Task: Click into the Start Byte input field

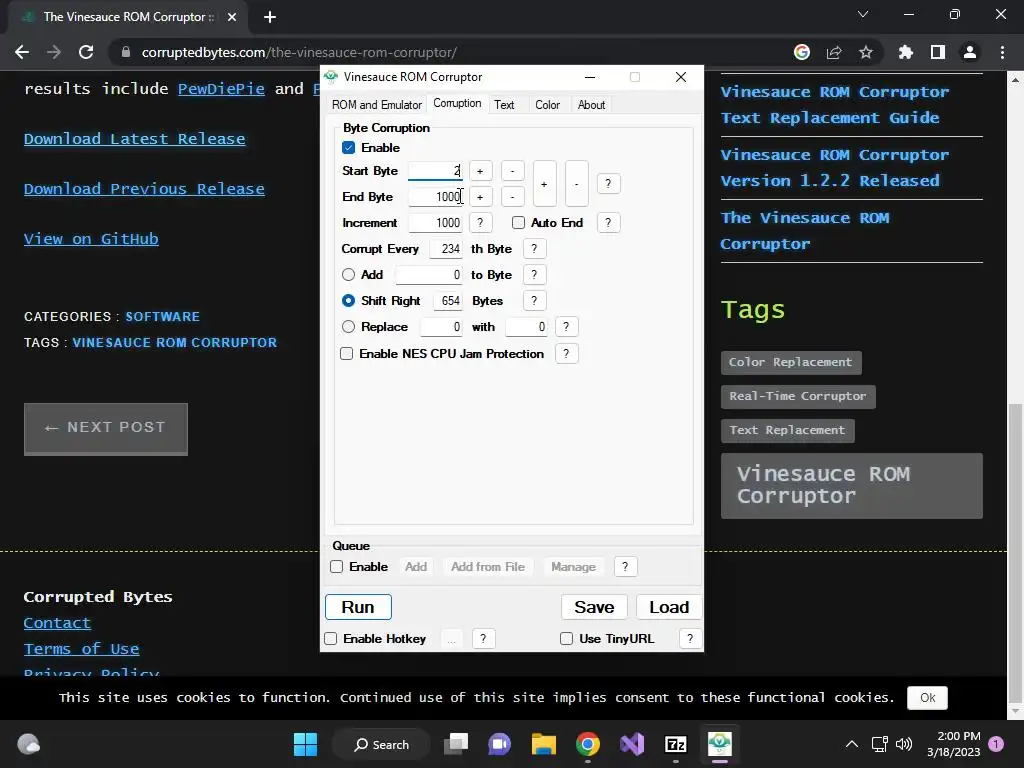Action: click(x=435, y=171)
